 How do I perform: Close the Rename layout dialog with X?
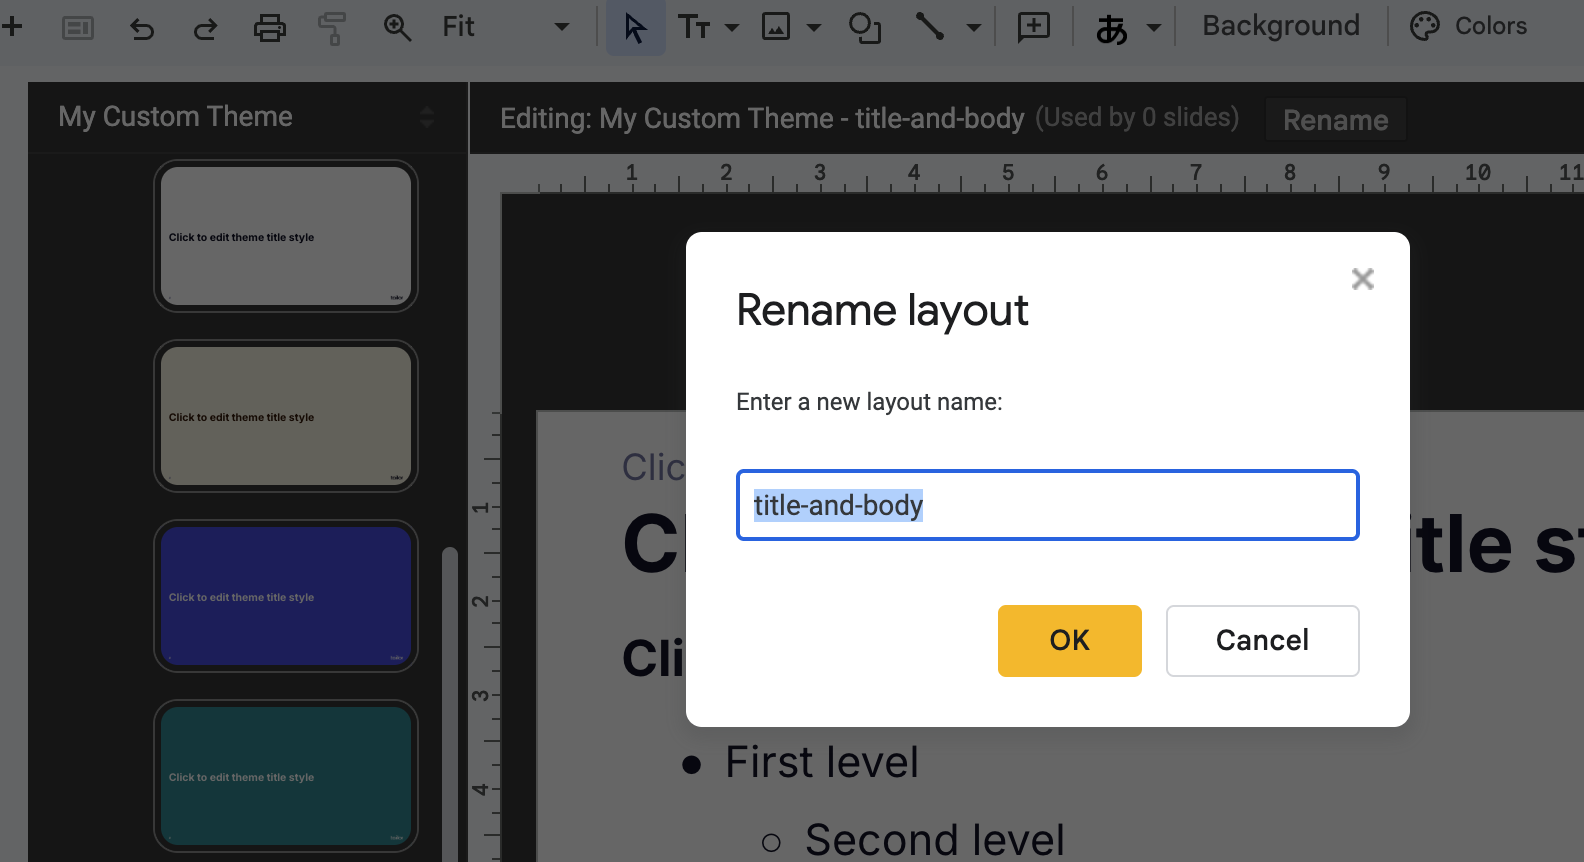pos(1362,279)
